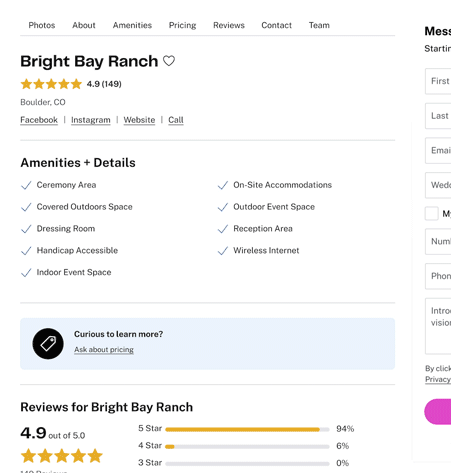Click checkmark icon beside Wireless Internet
451x473 pixels.
click(223, 251)
